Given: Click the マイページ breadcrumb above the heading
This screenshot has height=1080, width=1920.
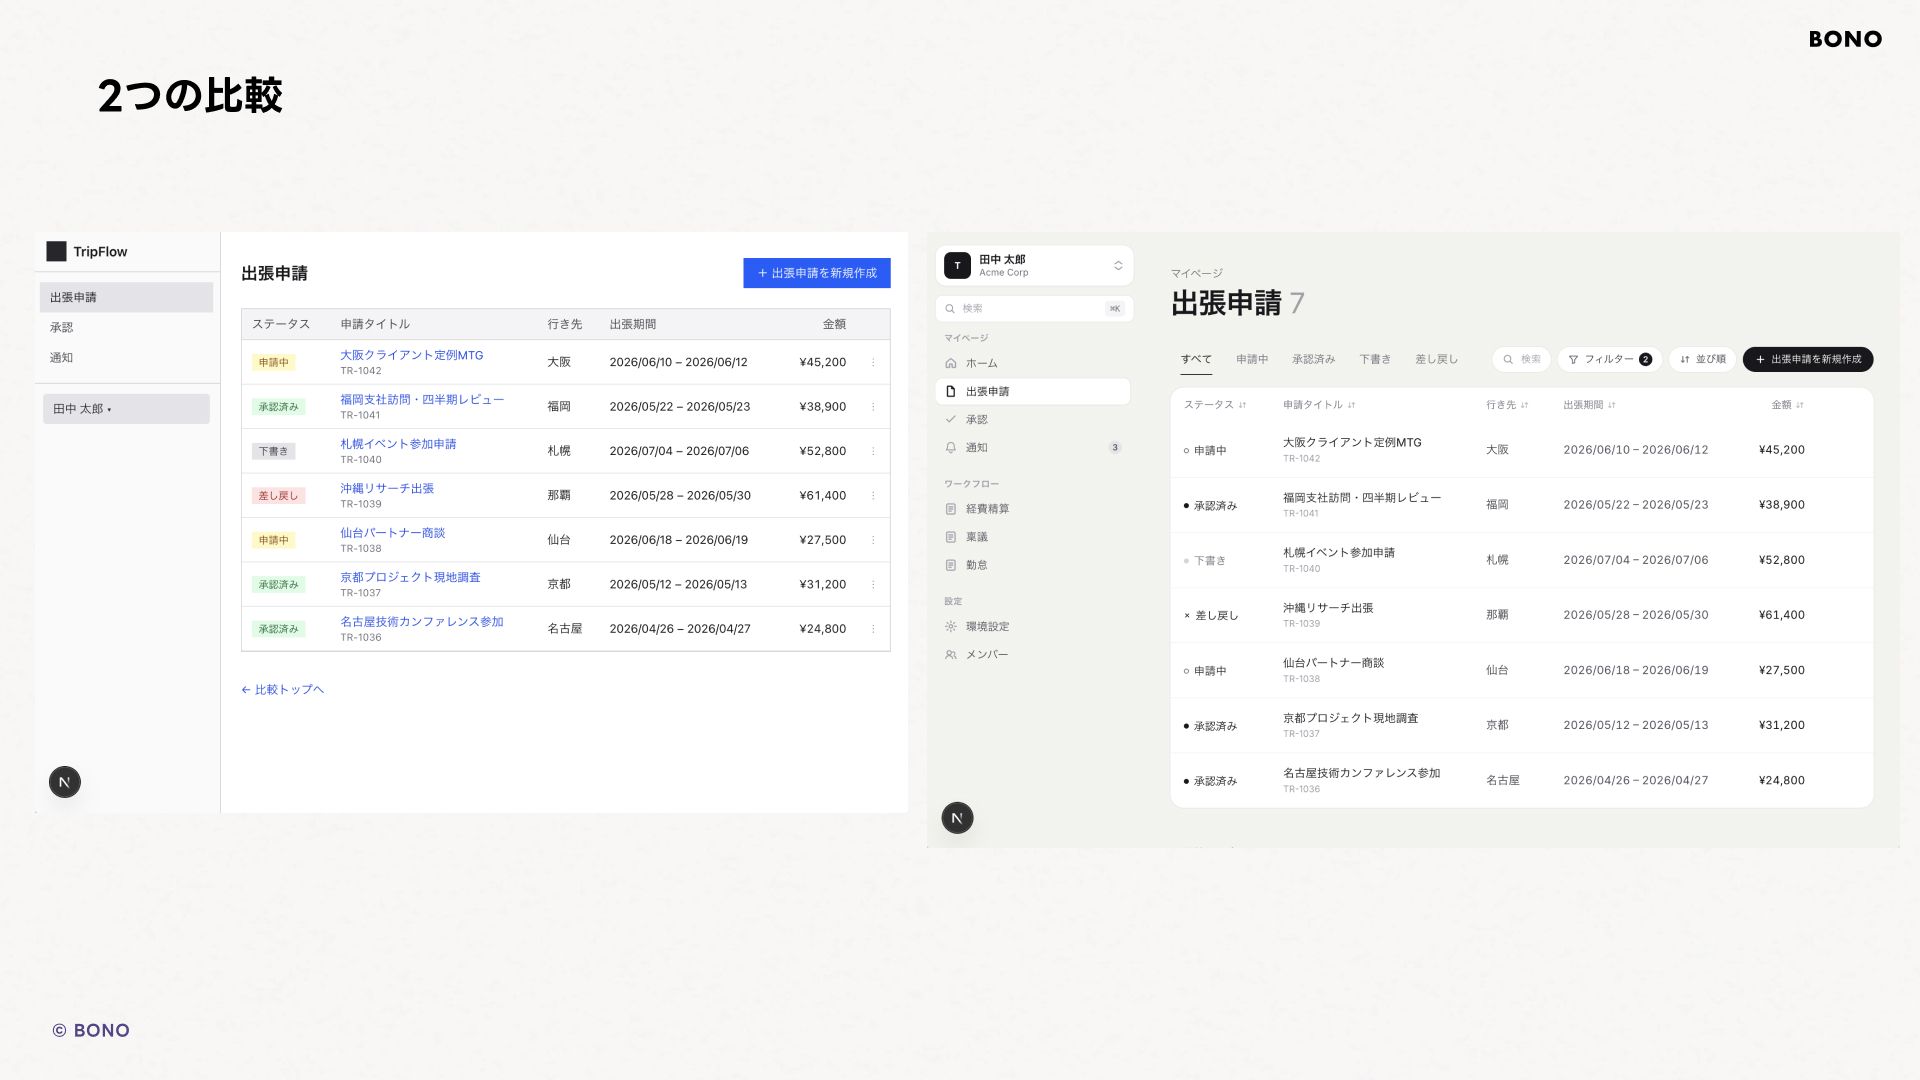Looking at the screenshot, I should click(x=1196, y=273).
